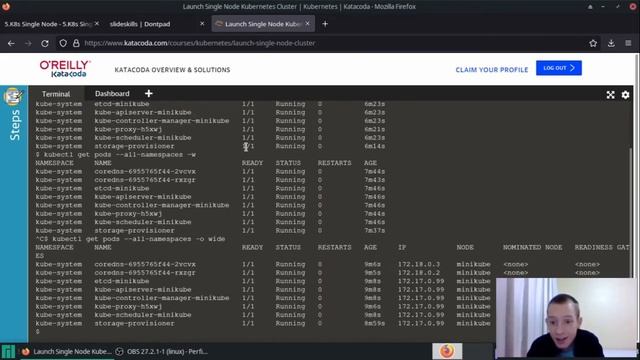
Task: Click the Firefox thumbnail in taskbar
Action: coord(447,351)
